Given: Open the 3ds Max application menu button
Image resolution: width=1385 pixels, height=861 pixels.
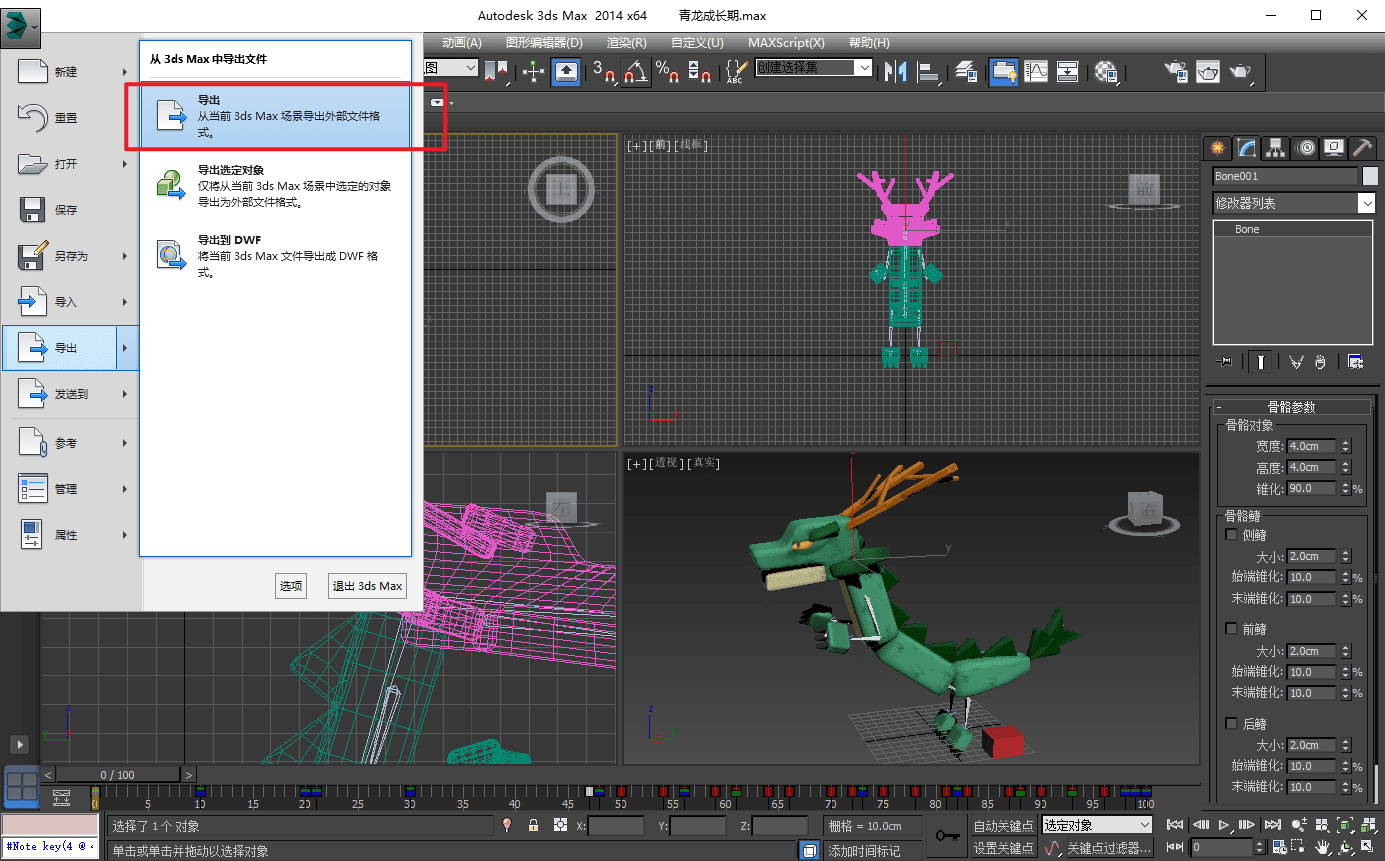Looking at the screenshot, I should [21, 28].
